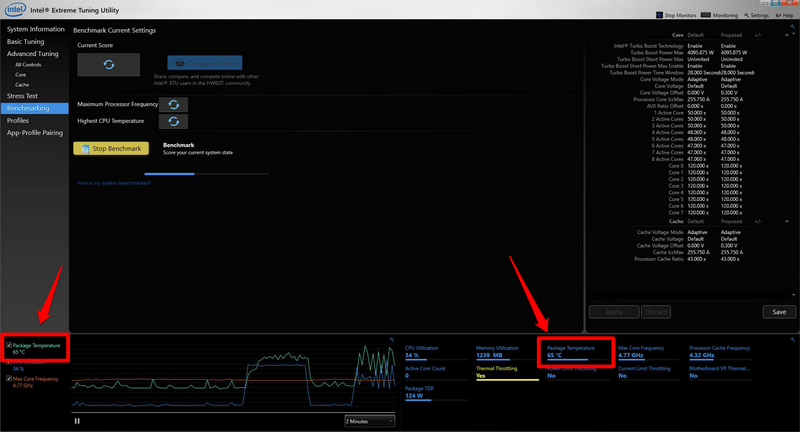Screen dimensions: 800x432
Task: Refresh the Highest CPU Temperature value
Action: pyautogui.click(x=174, y=121)
